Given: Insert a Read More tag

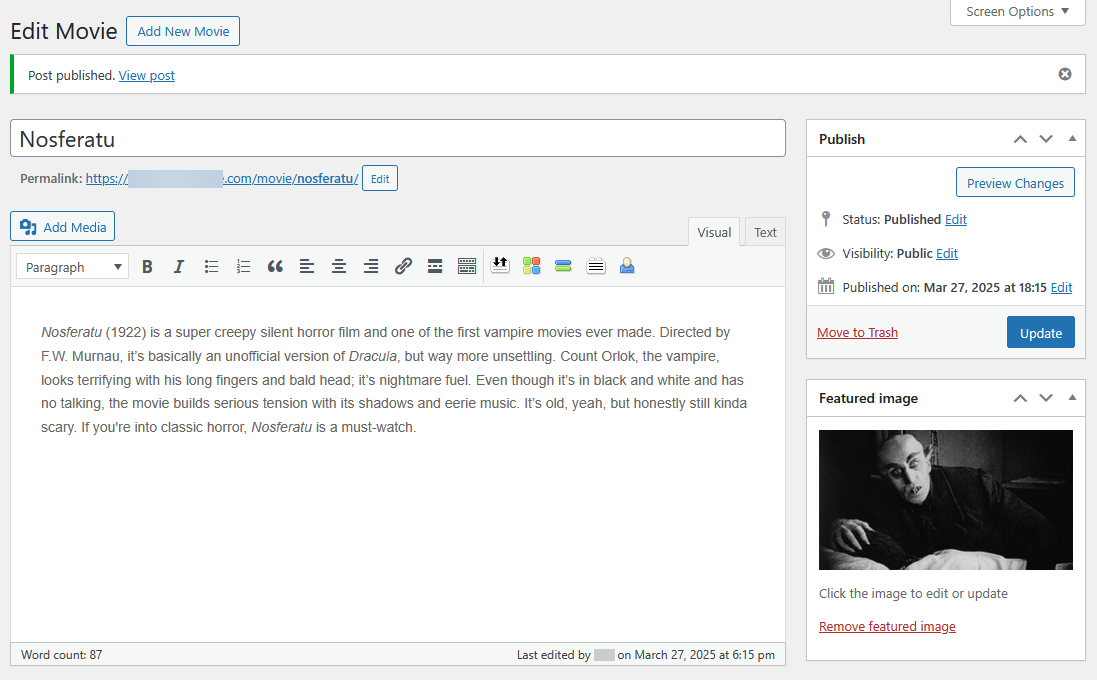Looking at the screenshot, I should tap(435, 266).
